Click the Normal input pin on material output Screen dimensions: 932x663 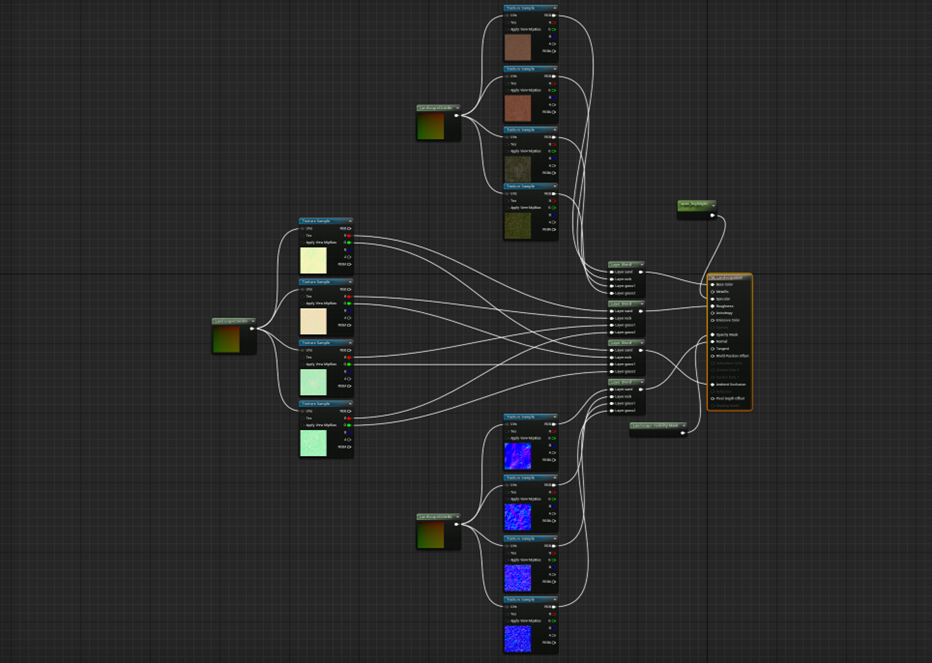(x=712, y=341)
